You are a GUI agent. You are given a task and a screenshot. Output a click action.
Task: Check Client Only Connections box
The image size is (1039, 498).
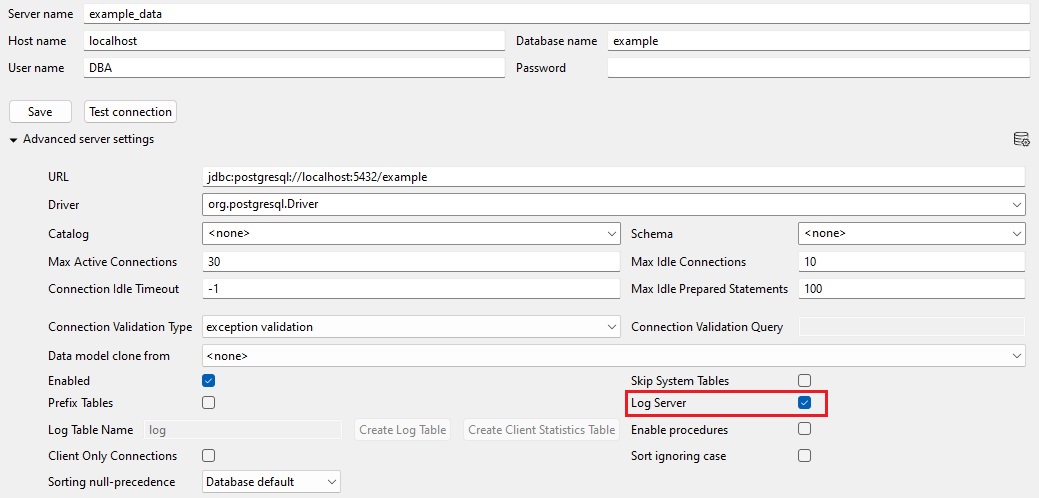(208, 456)
